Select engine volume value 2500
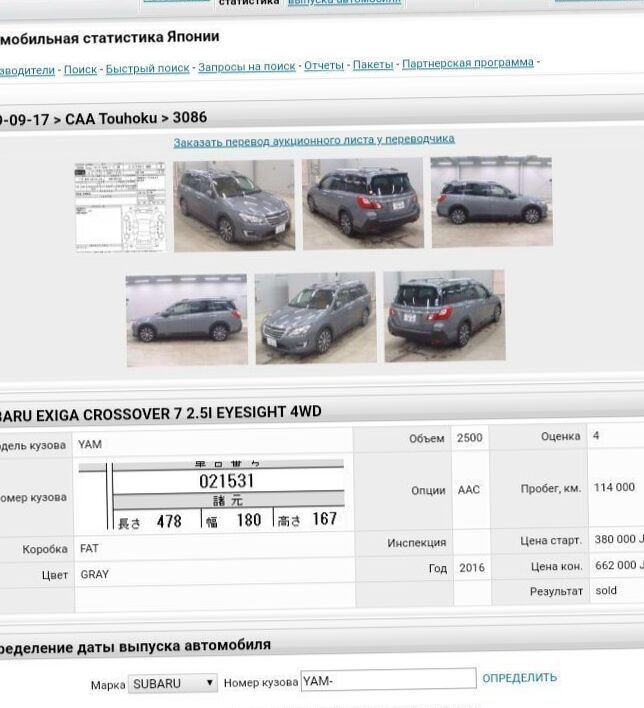The height and width of the screenshot is (708, 644). point(469,438)
